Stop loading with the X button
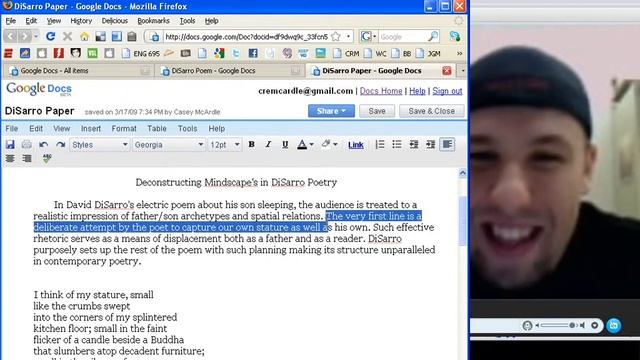 [67, 37]
